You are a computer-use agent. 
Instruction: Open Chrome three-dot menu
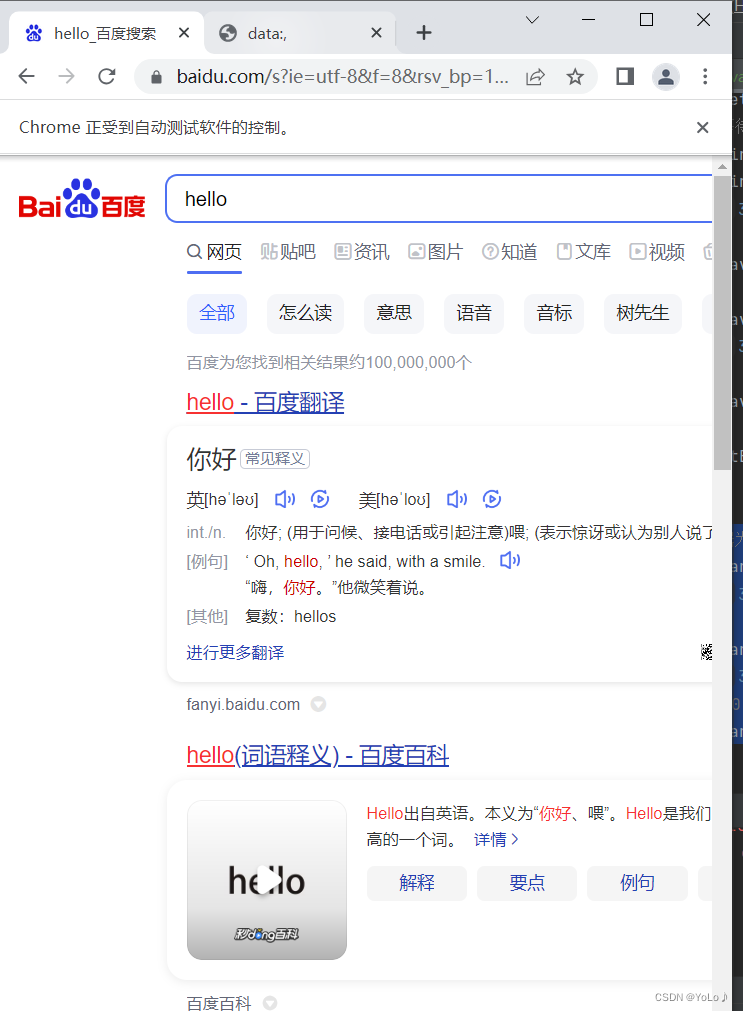(705, 77)
